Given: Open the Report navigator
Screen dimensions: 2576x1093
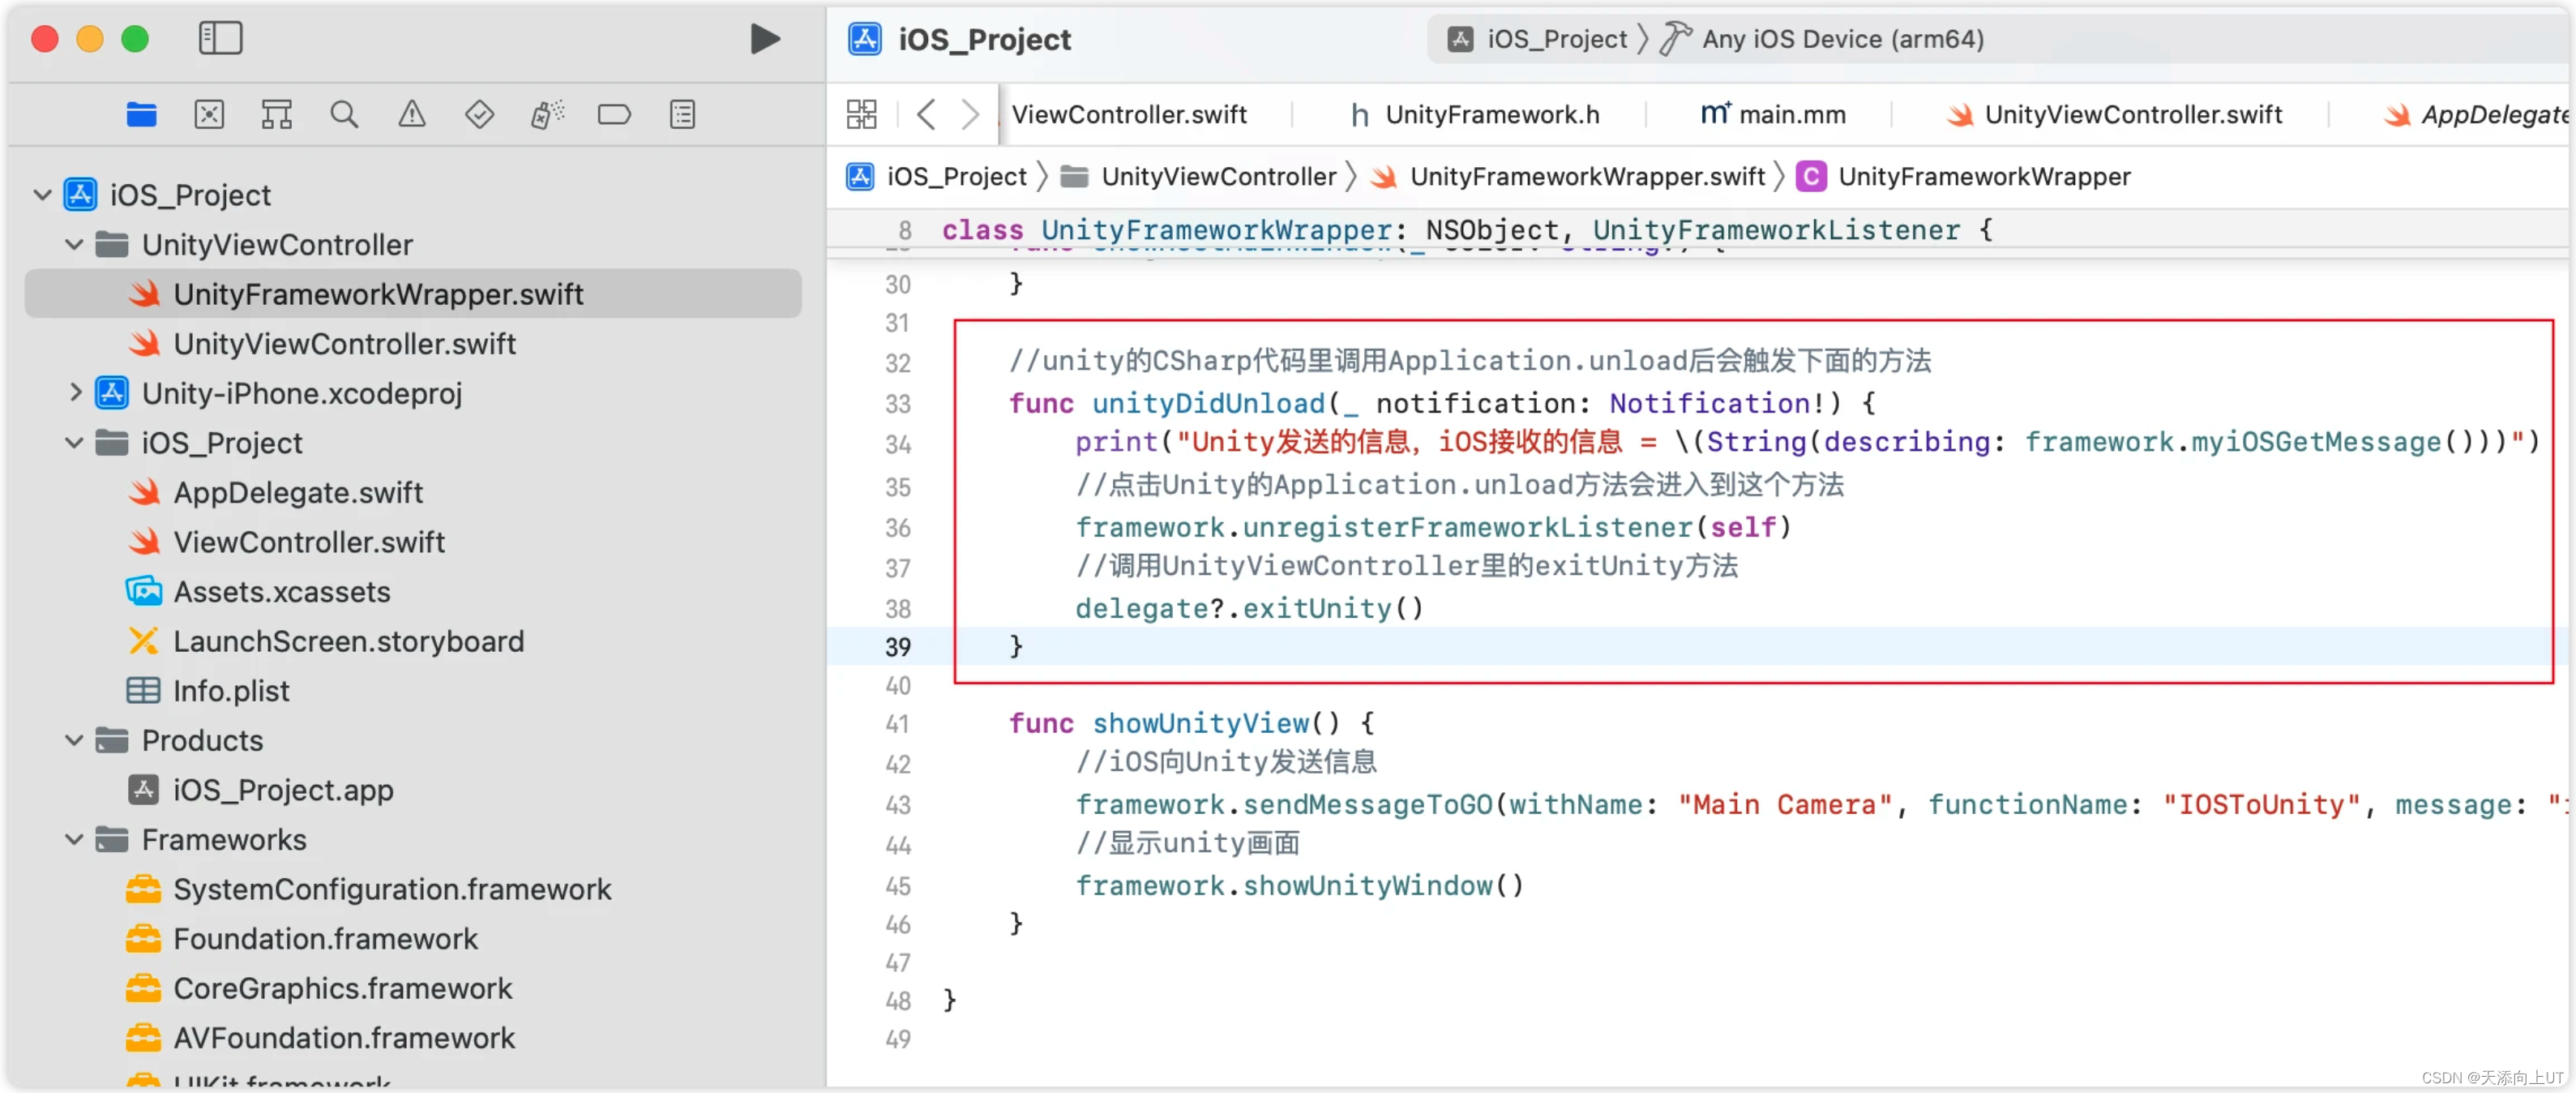Looking at the screenshot, I should 682,115.
